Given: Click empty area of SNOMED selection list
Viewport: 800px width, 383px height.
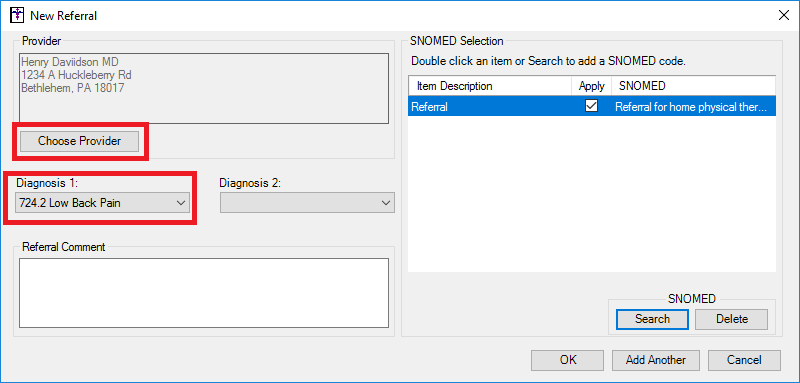Looking at the screenshot, I should (x=592, y=194).
